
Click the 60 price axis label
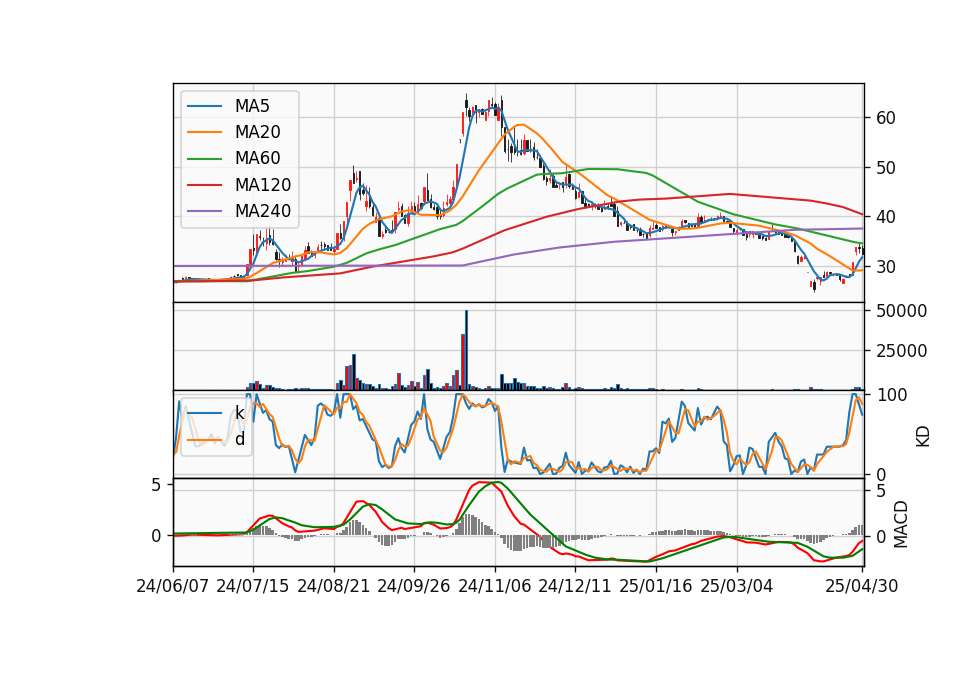coord(886,118)
